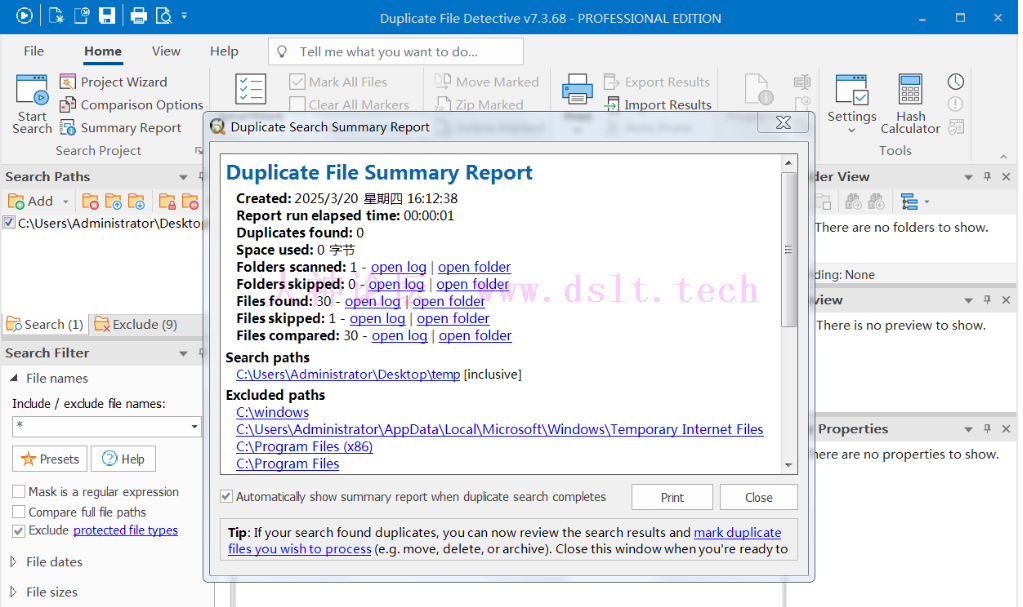Click the start search icon in the title bar
Screen dimensions: 1023x607
(x=24, y=16)
